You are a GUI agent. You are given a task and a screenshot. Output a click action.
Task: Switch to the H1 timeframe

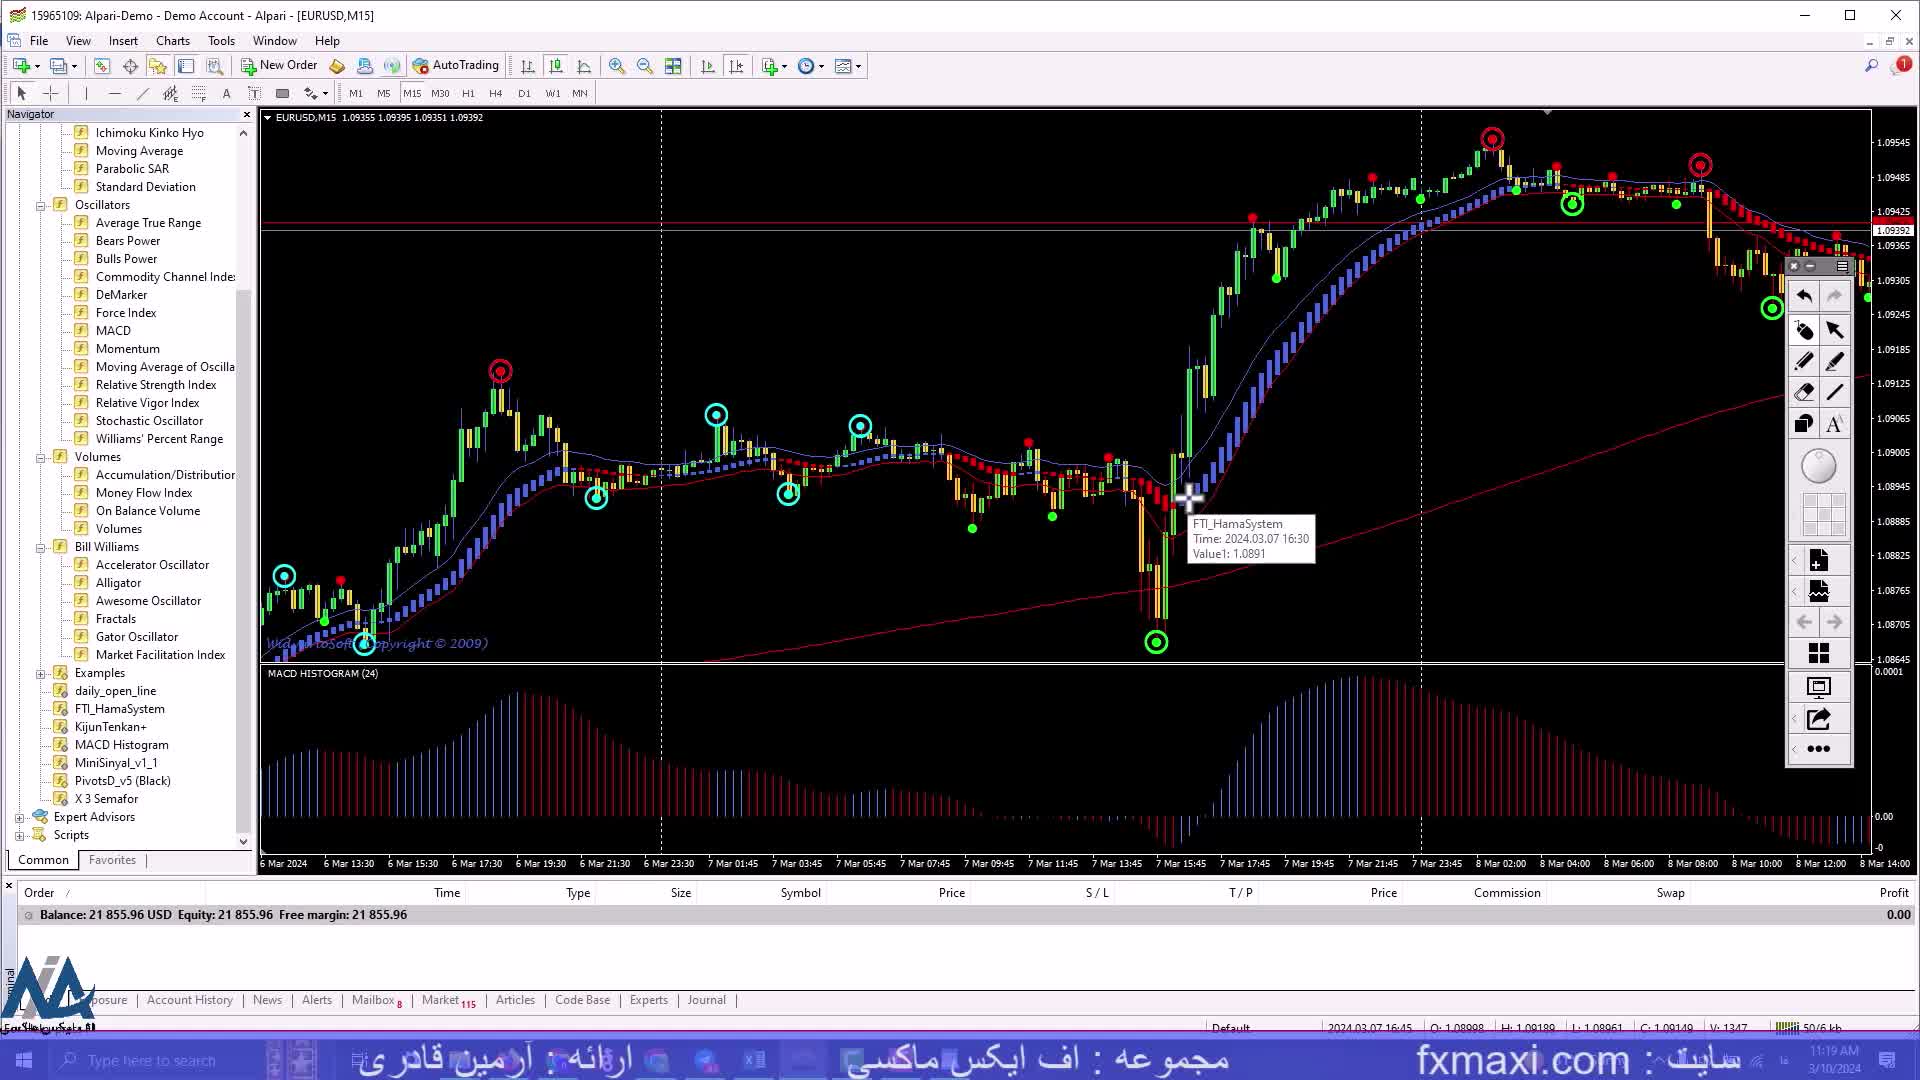[468, 93]
